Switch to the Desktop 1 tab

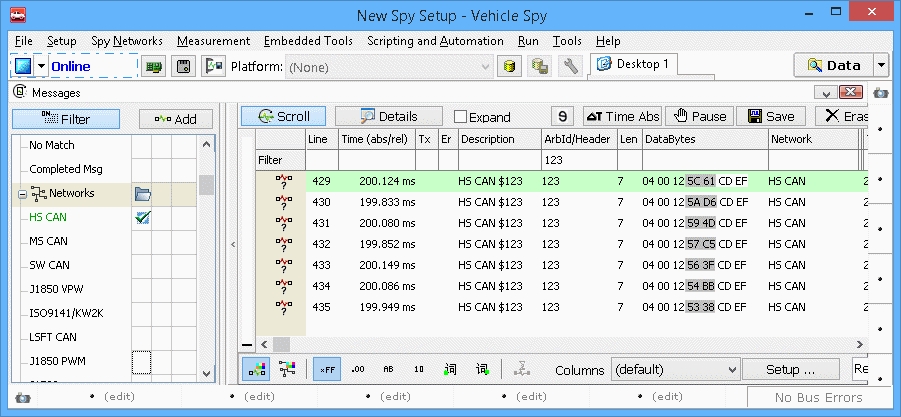[x=636, y=65]
